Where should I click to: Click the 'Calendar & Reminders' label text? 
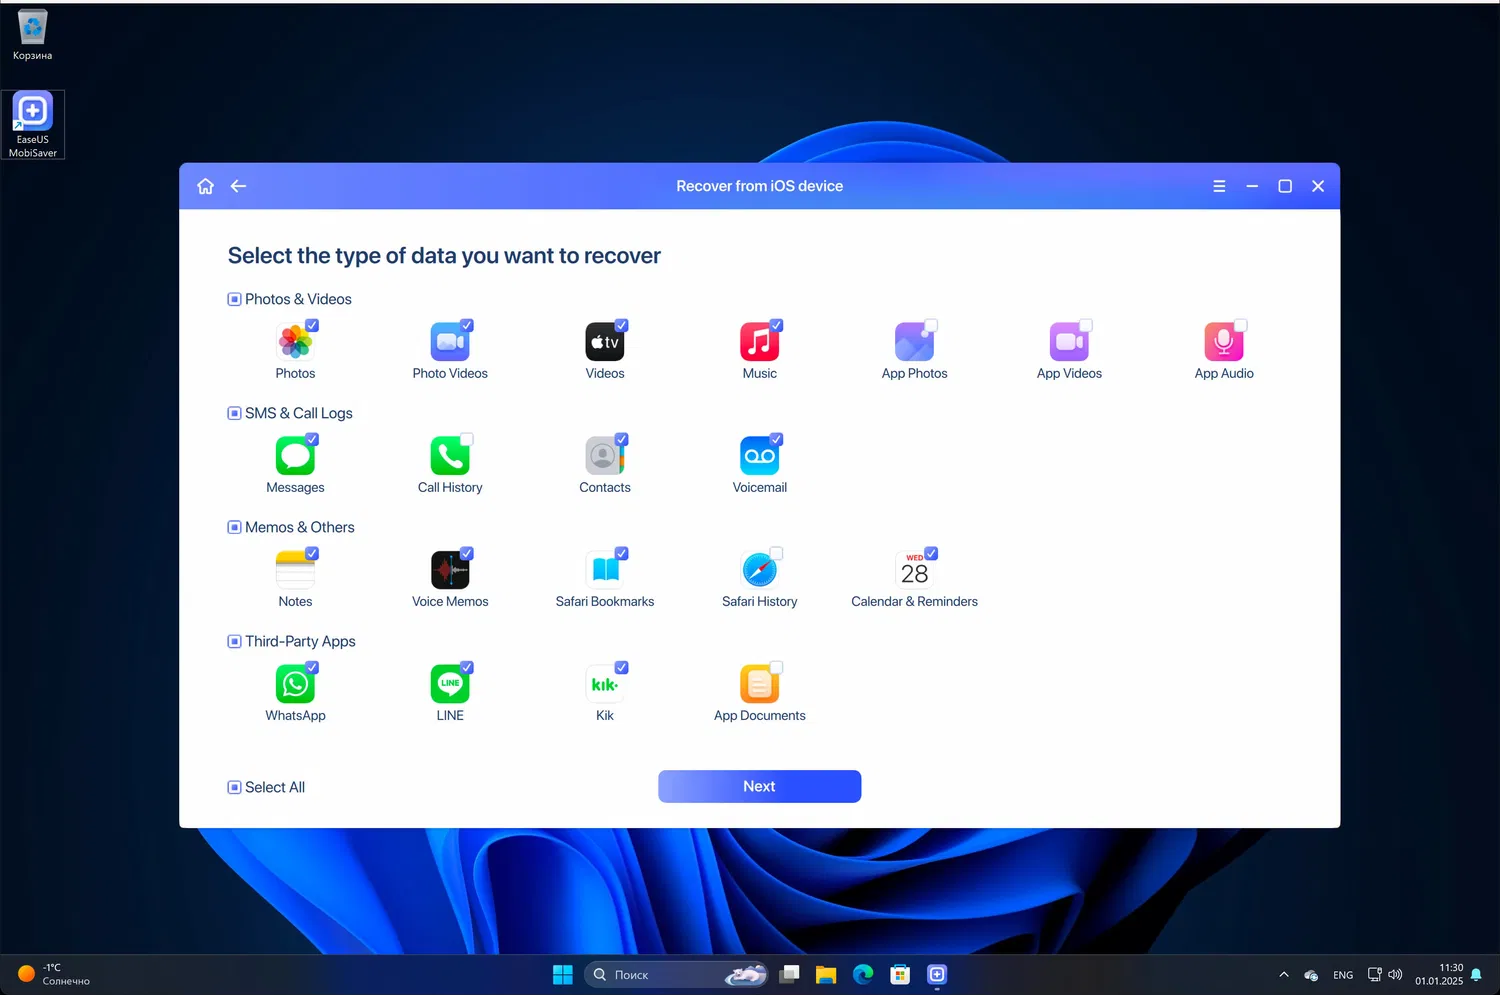(x=914, y=601)
